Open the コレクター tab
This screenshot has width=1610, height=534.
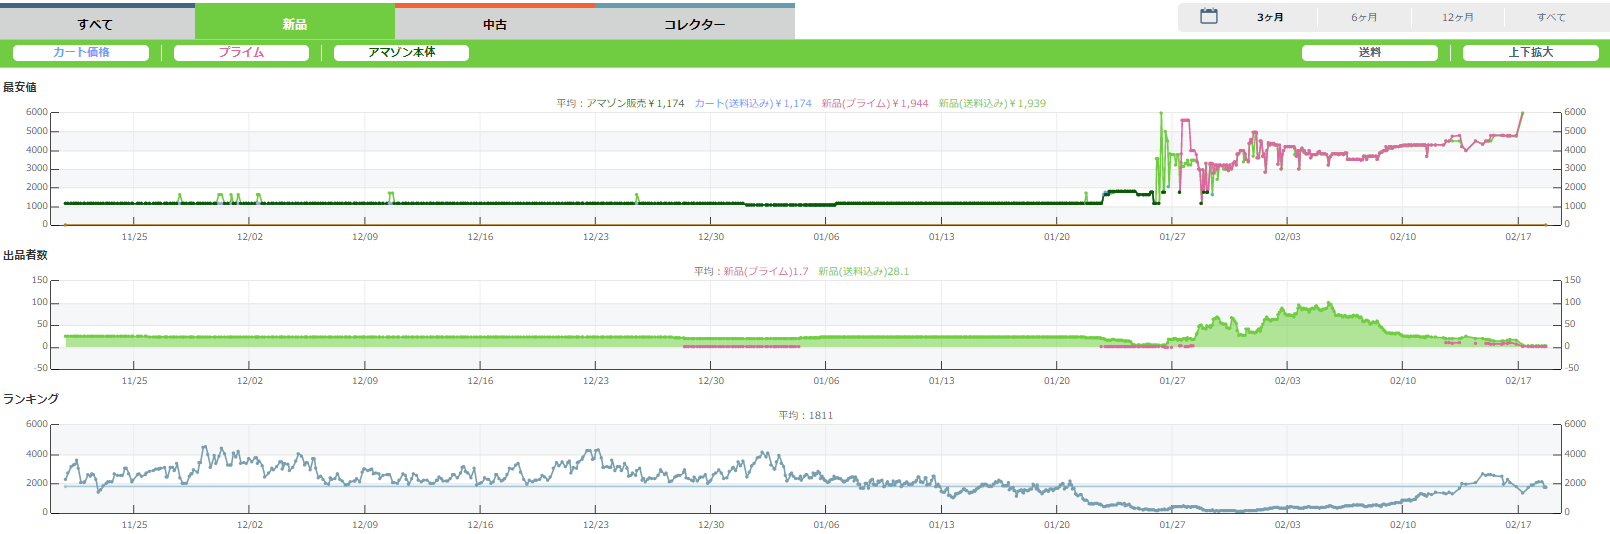[695, 24]
